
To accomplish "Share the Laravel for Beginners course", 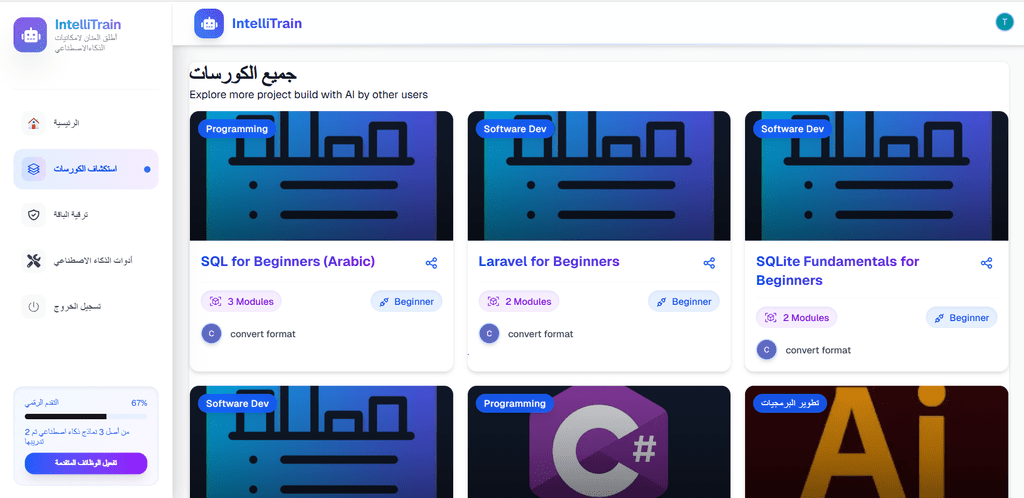I will point(709,263).
